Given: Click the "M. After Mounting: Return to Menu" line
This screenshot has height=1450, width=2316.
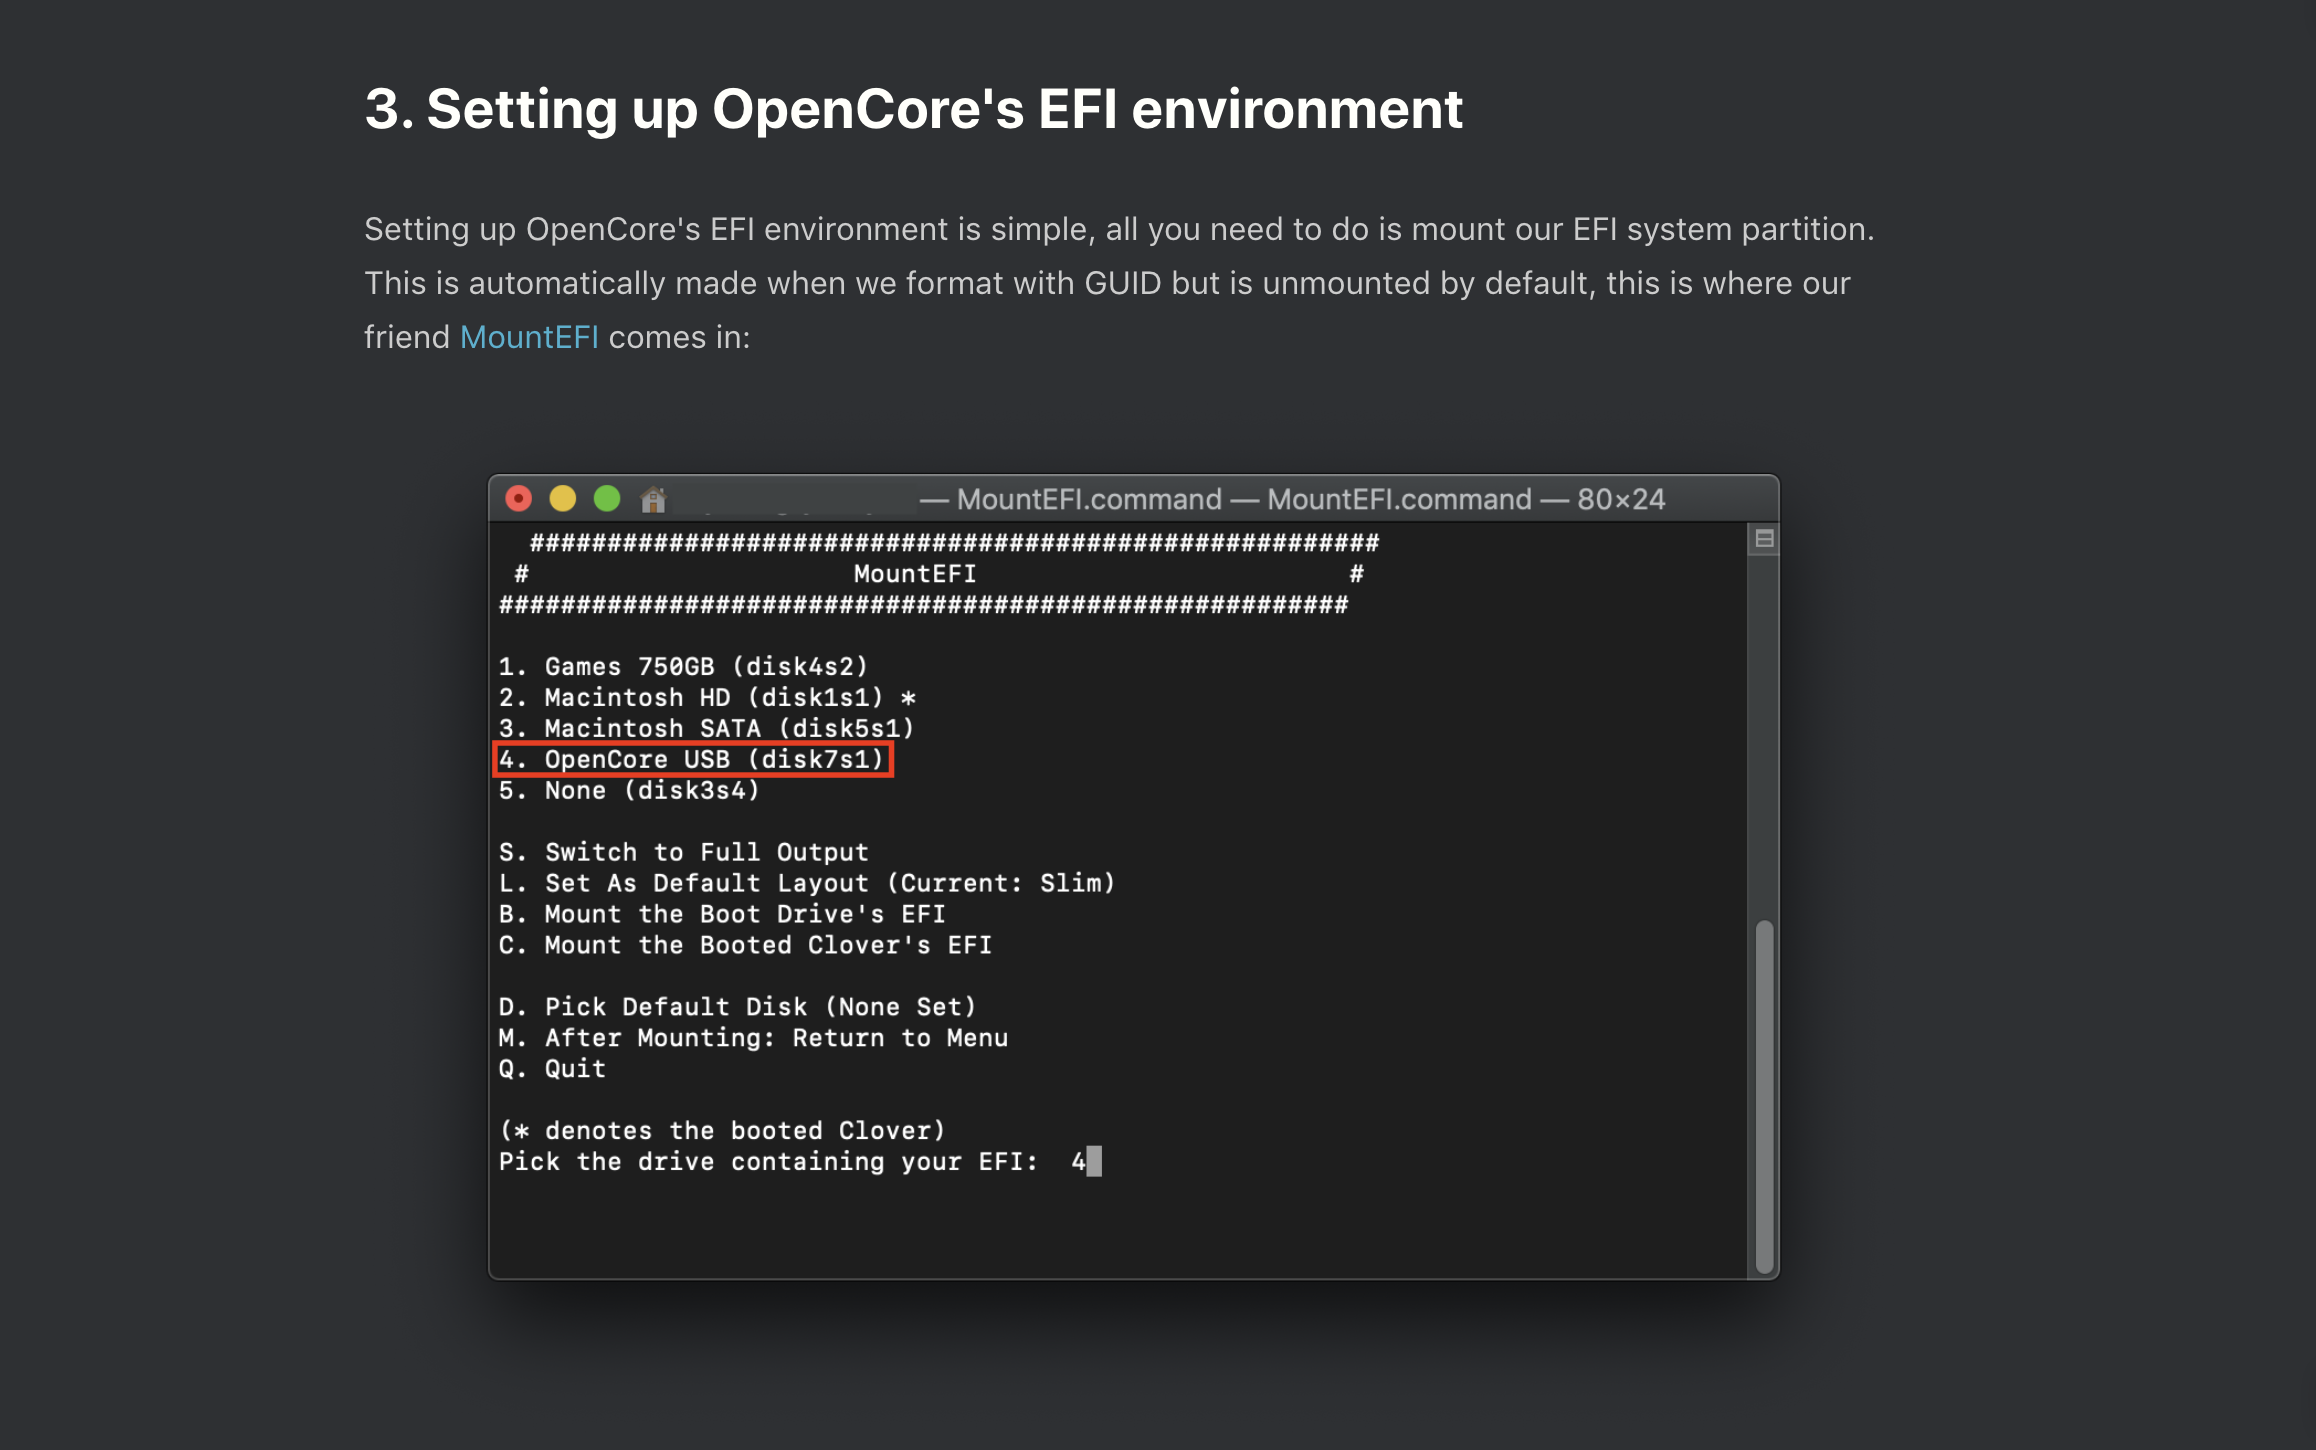Looking at the screenshot, I should point(753,1038).
